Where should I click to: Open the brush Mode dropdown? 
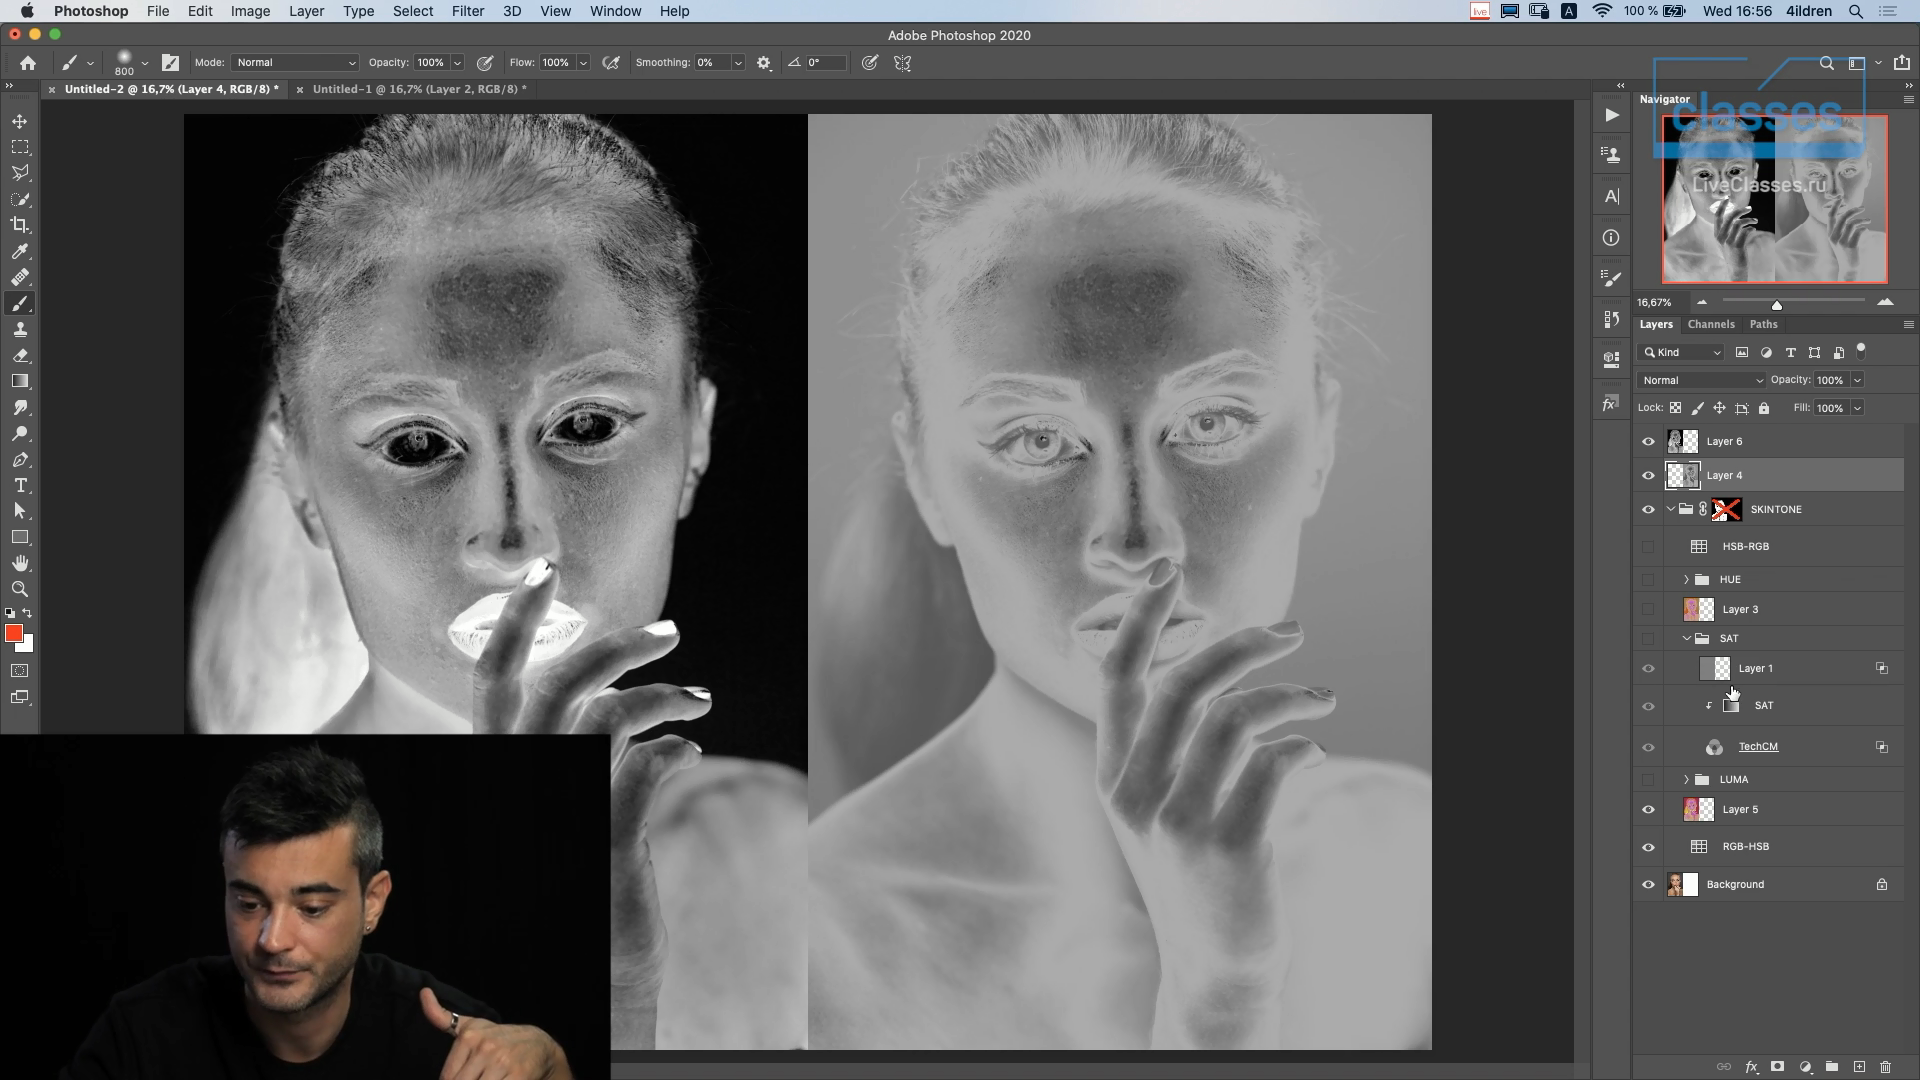click(295, 63)
